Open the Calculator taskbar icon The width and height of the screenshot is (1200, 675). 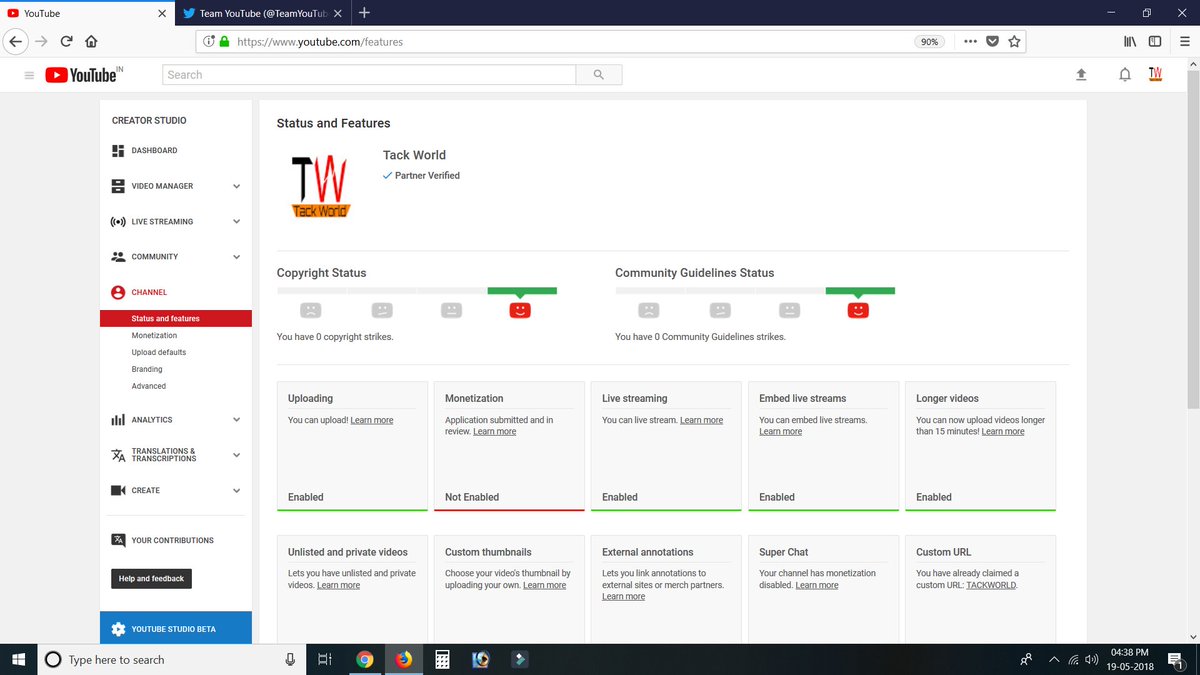442,660
